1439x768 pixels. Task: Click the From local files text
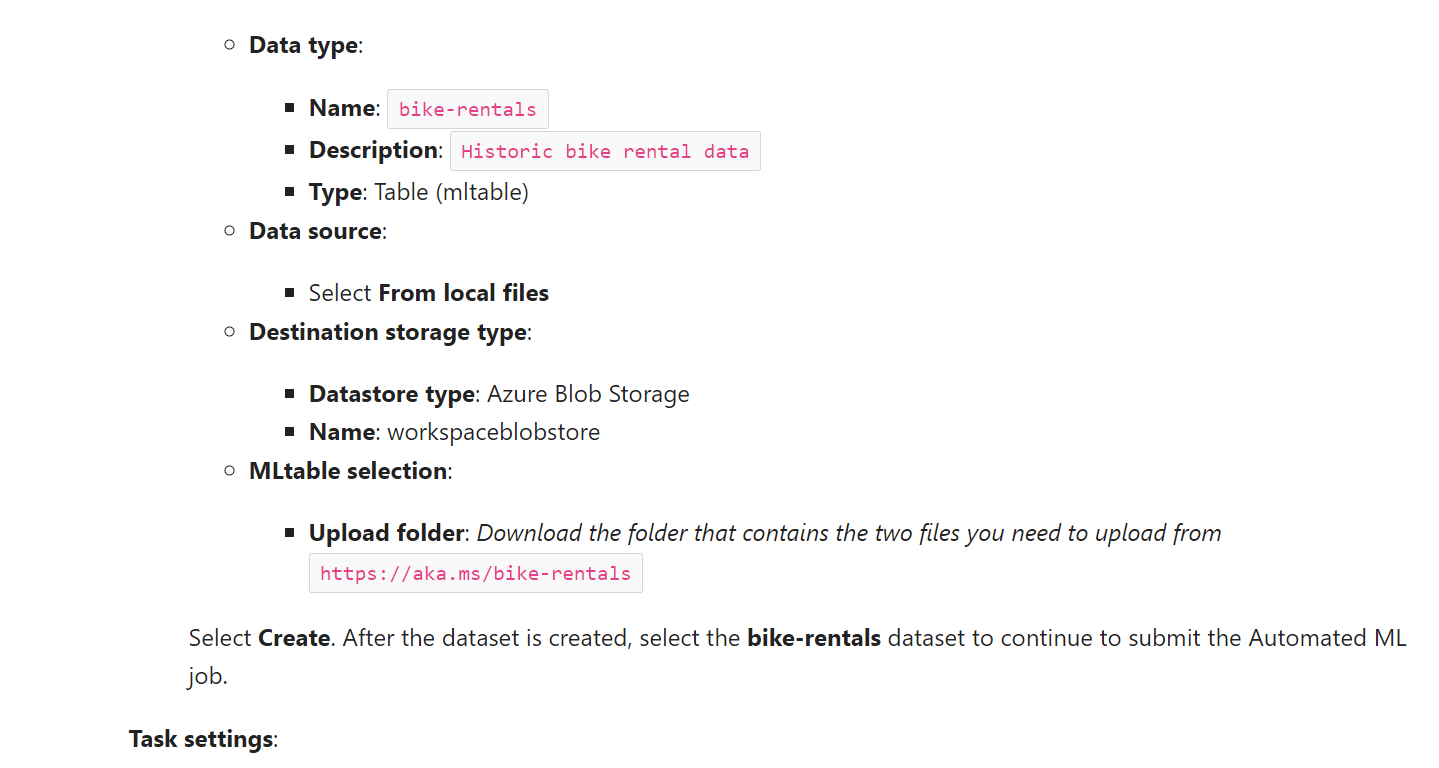pos(464,293)
